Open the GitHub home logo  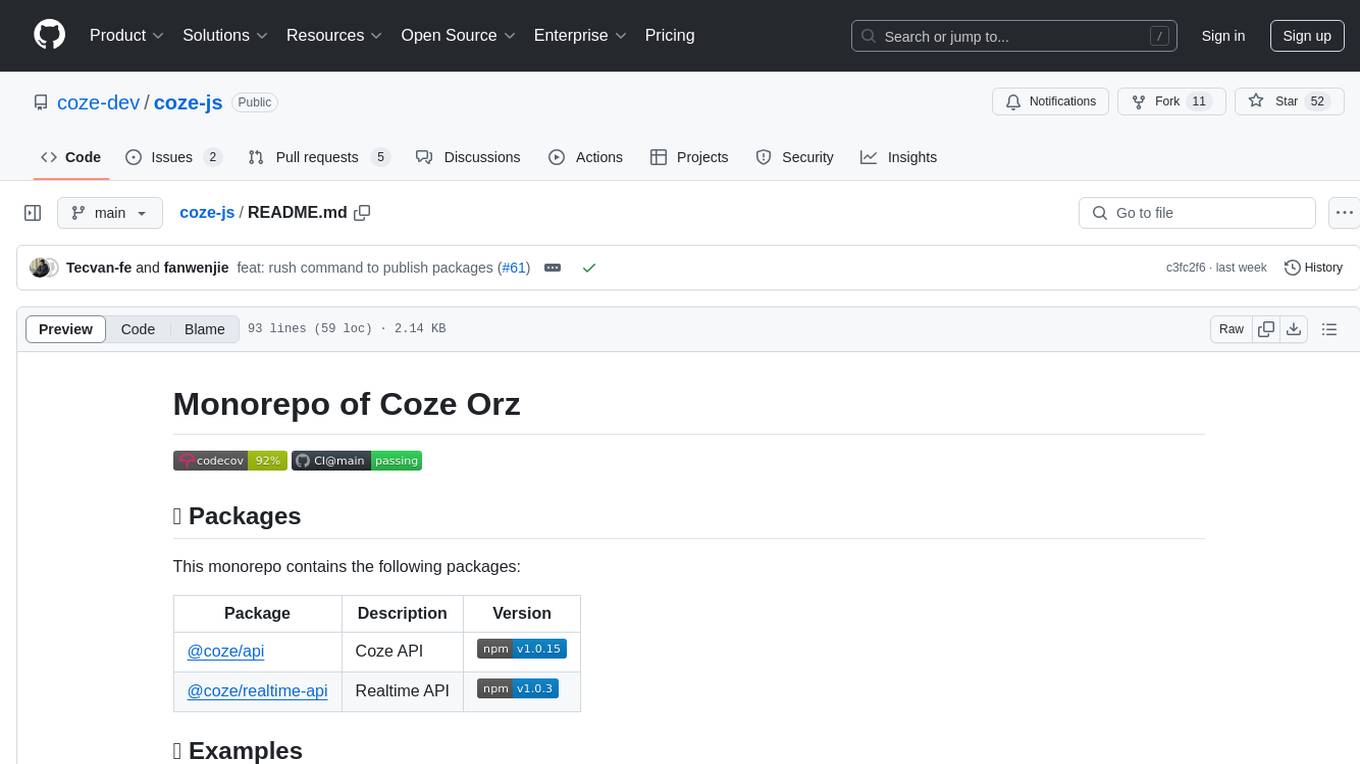(x=49, y=35)
